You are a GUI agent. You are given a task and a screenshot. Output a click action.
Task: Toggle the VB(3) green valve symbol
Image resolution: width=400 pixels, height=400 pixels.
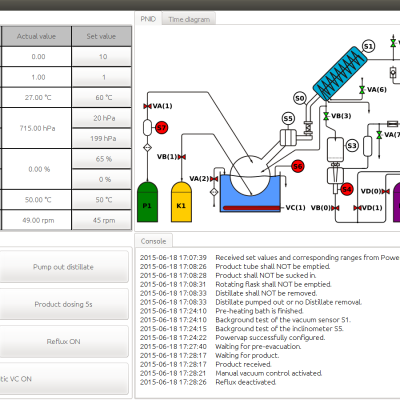[326, 116]
